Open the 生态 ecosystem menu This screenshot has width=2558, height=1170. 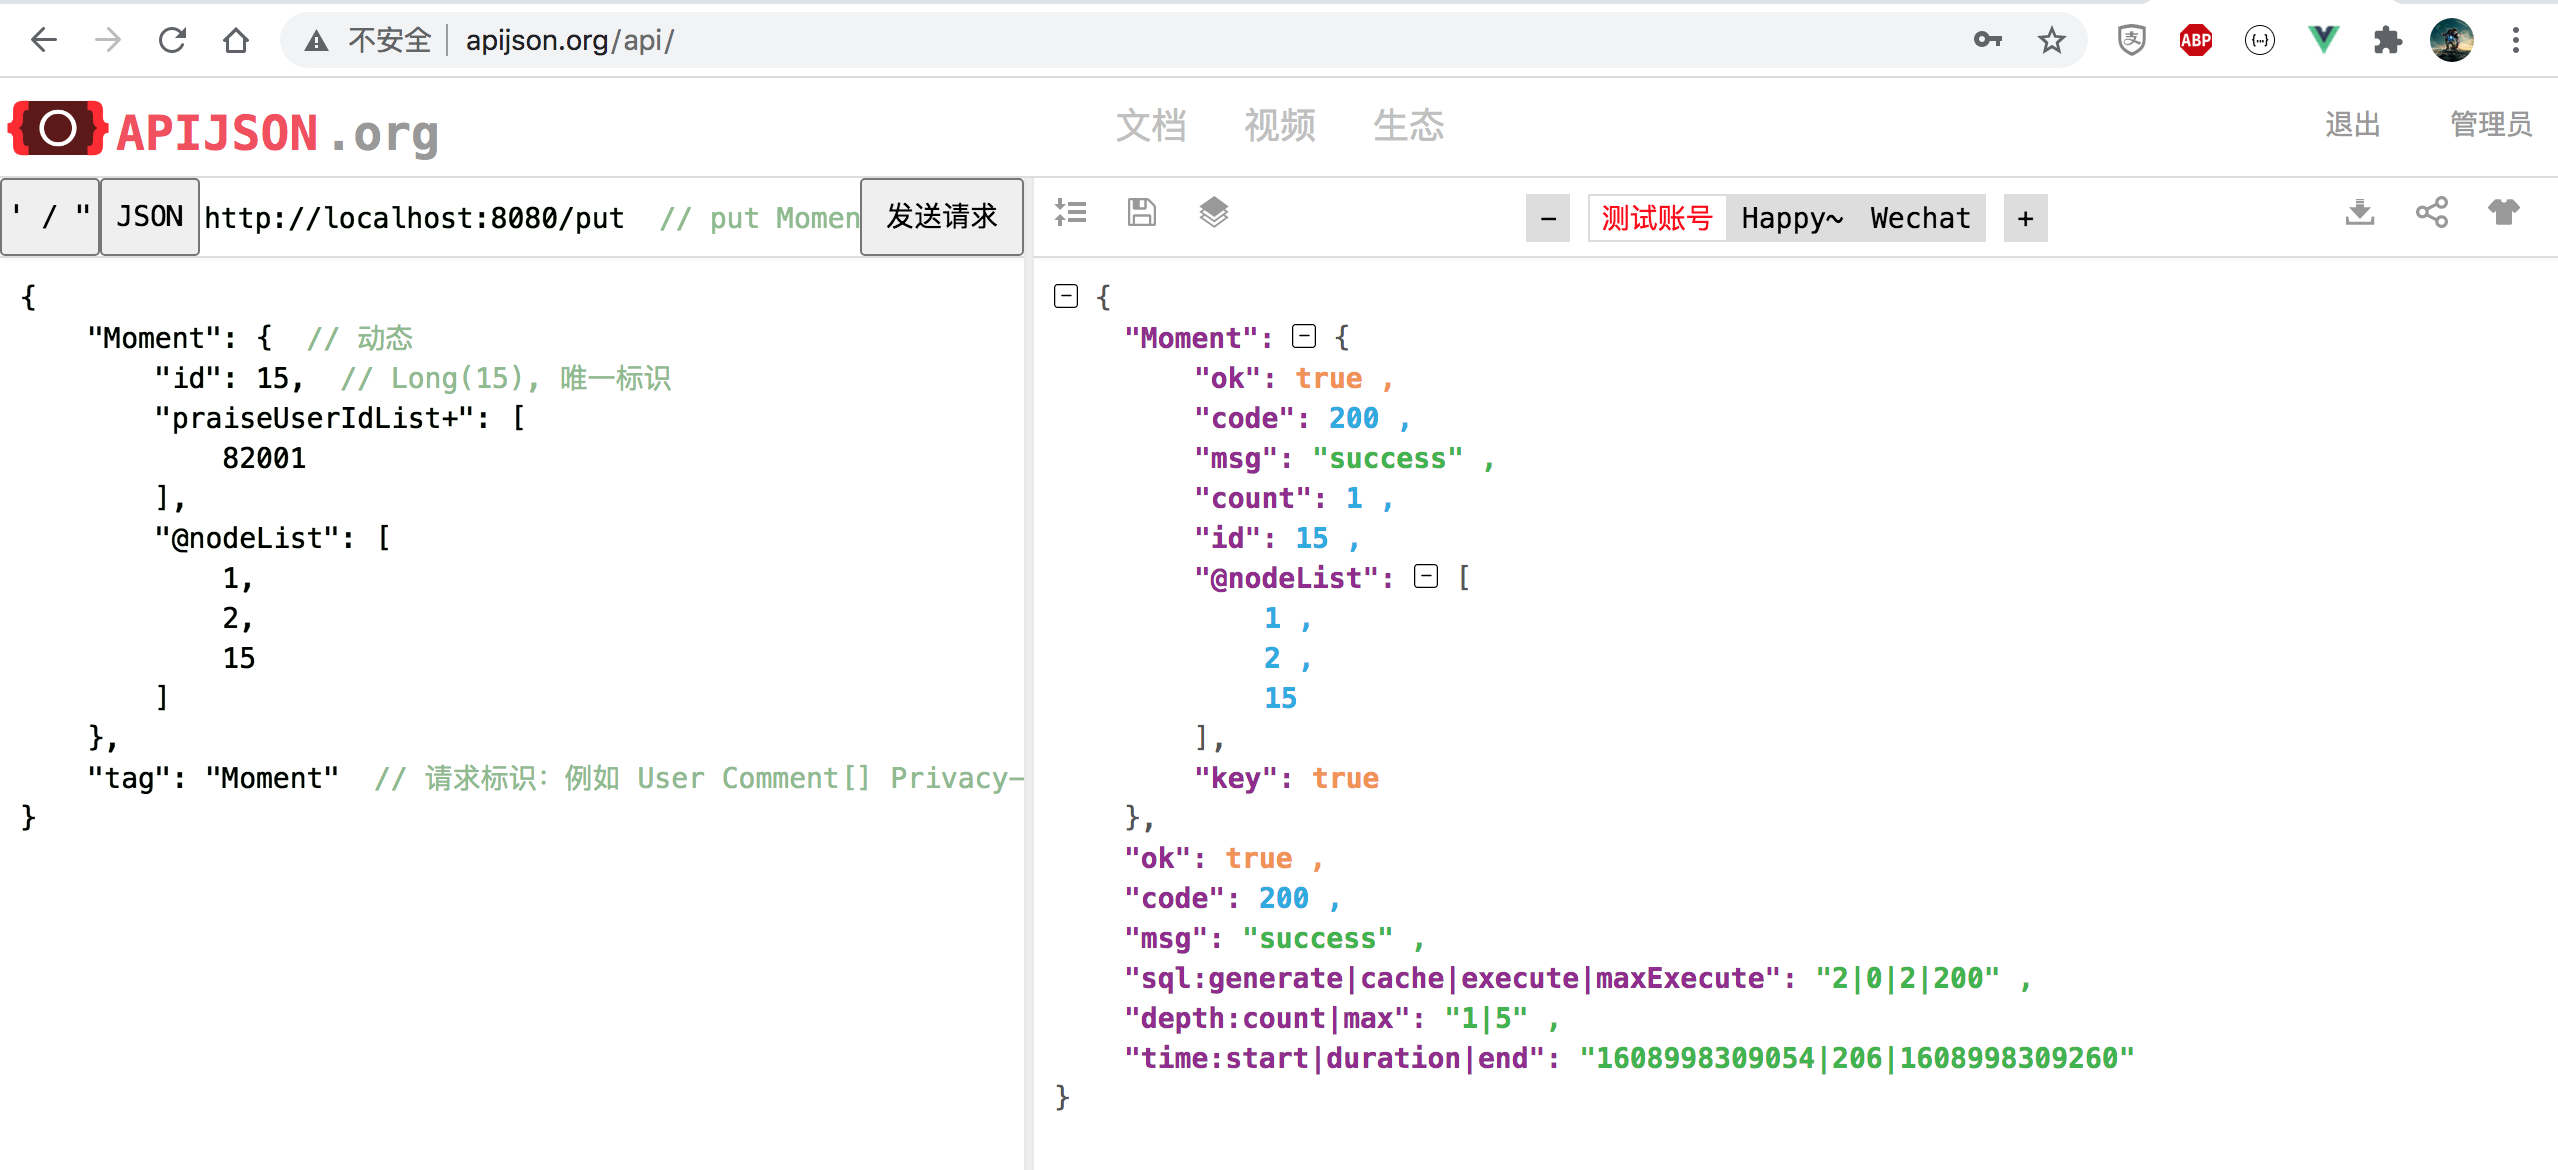(1408, 126)
